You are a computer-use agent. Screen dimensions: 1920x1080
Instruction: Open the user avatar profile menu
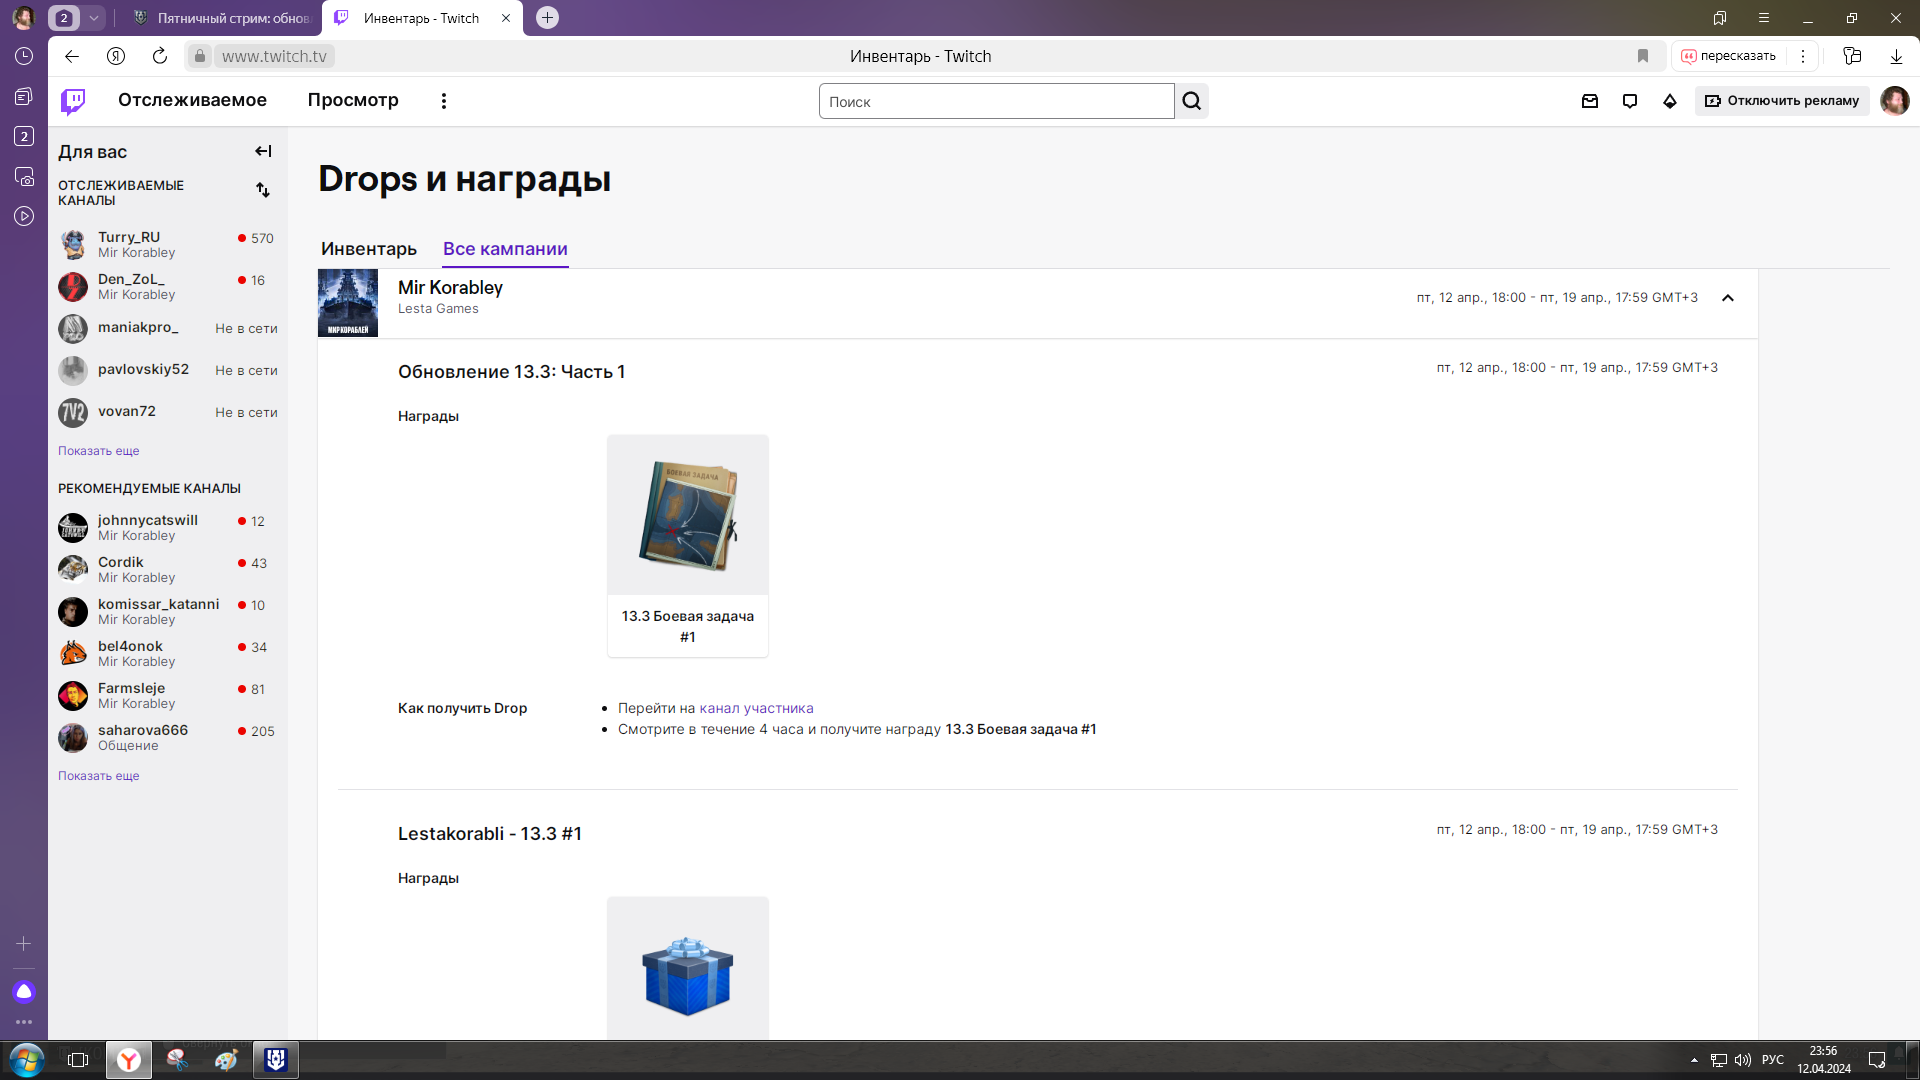[1895, 101]
